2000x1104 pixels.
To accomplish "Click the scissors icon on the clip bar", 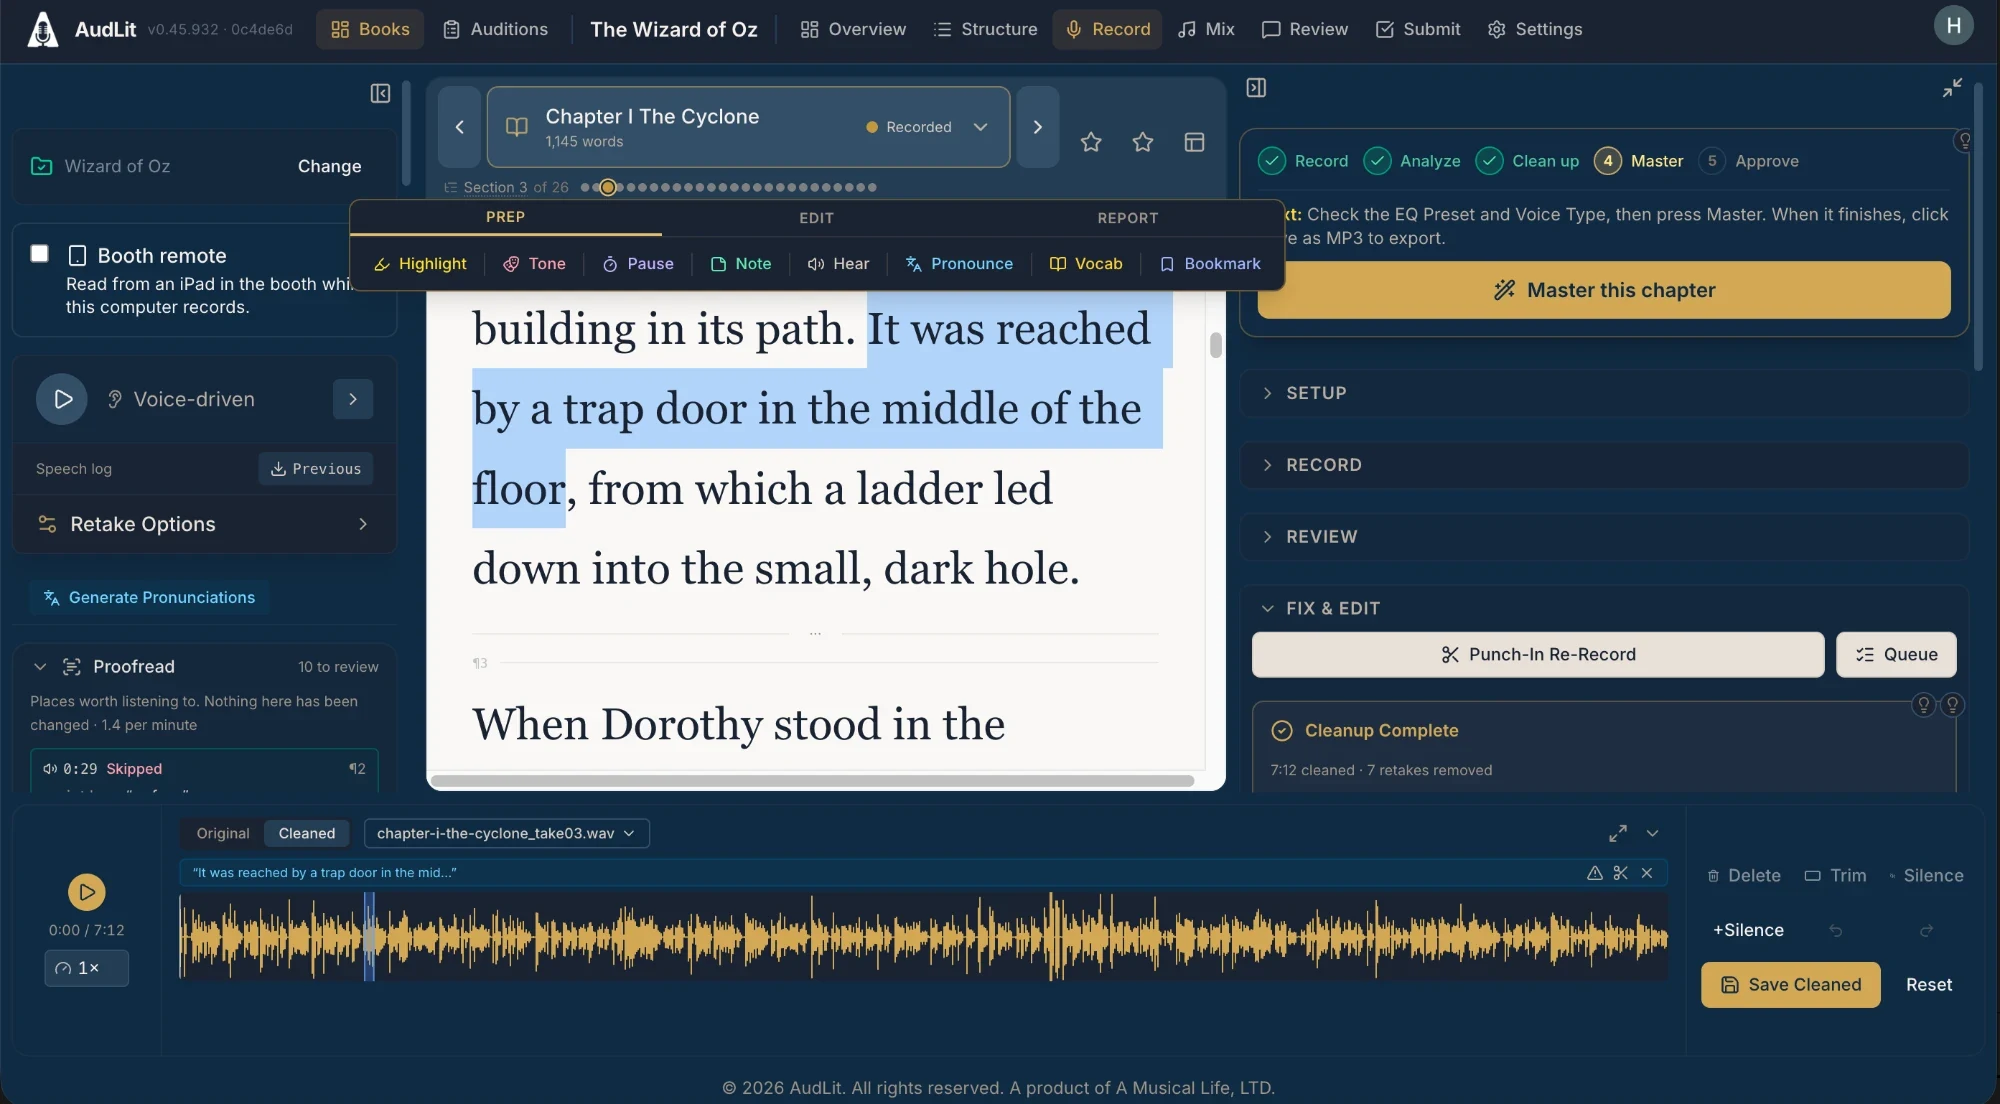I will 1621,873.
